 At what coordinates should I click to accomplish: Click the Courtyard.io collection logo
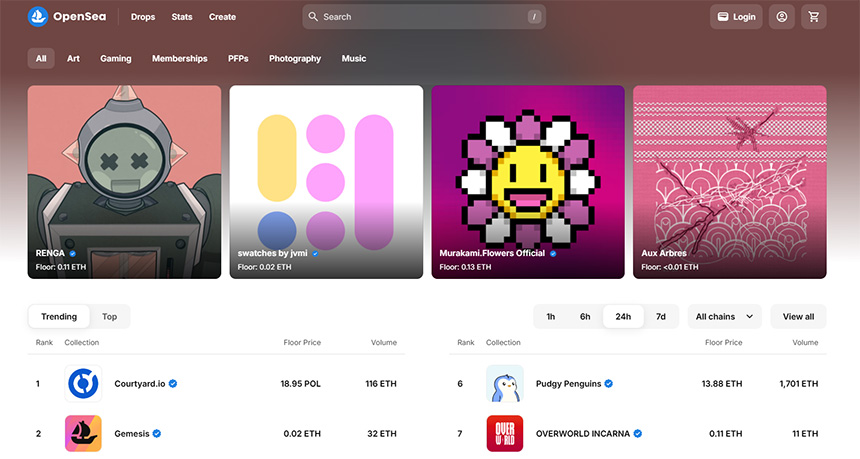pyautogui.click(x=83, y=383)
